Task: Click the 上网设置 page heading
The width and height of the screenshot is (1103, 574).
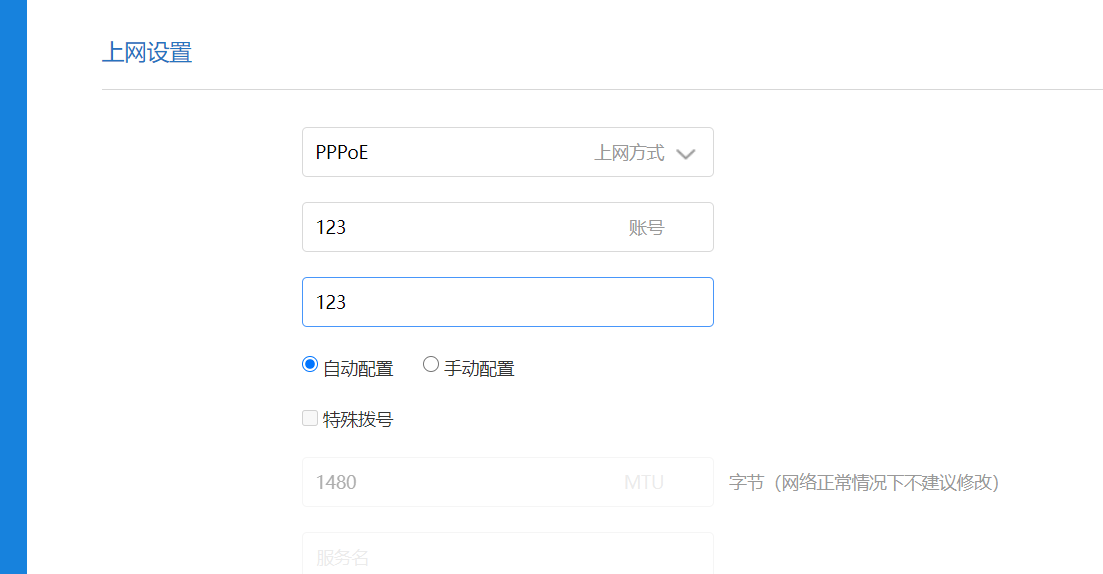Action: coord(147,53)
